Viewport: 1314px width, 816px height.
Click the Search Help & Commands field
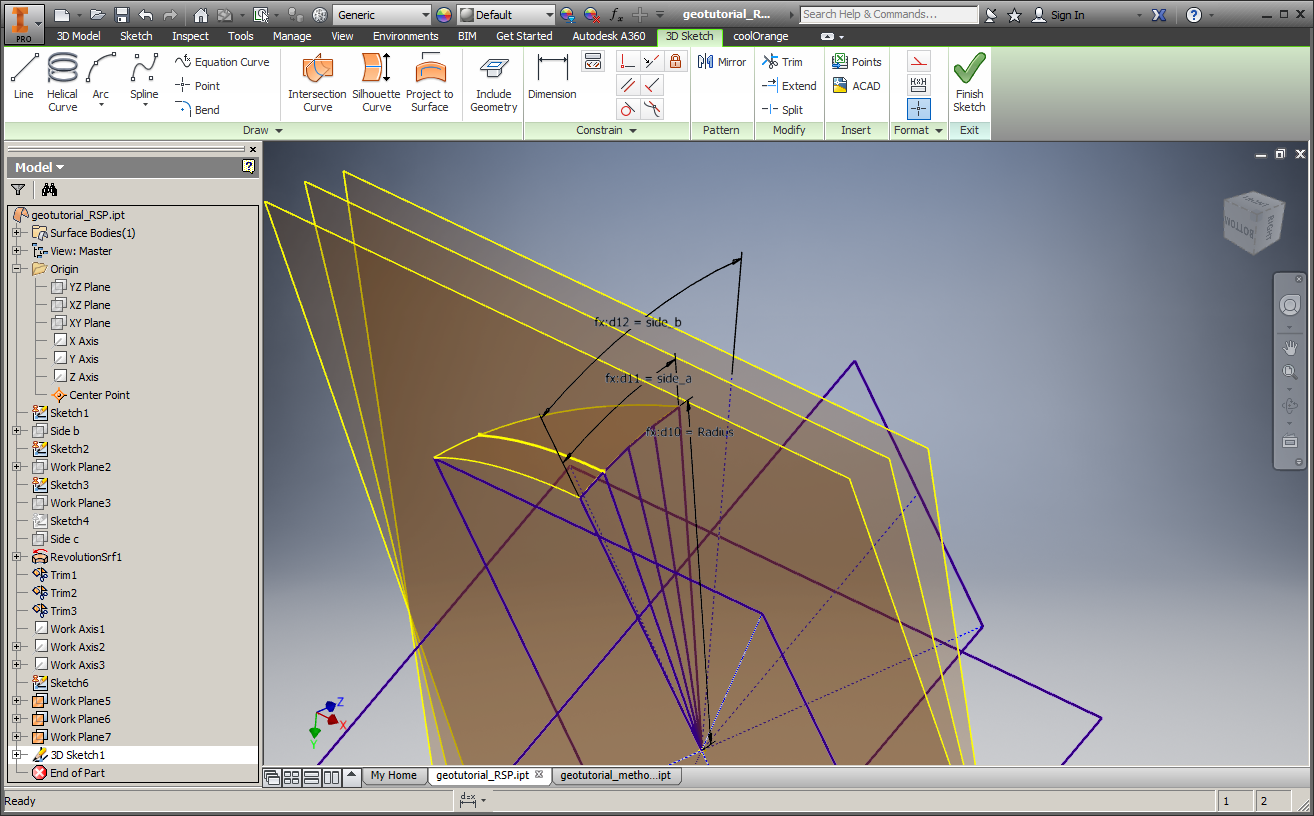889,15
